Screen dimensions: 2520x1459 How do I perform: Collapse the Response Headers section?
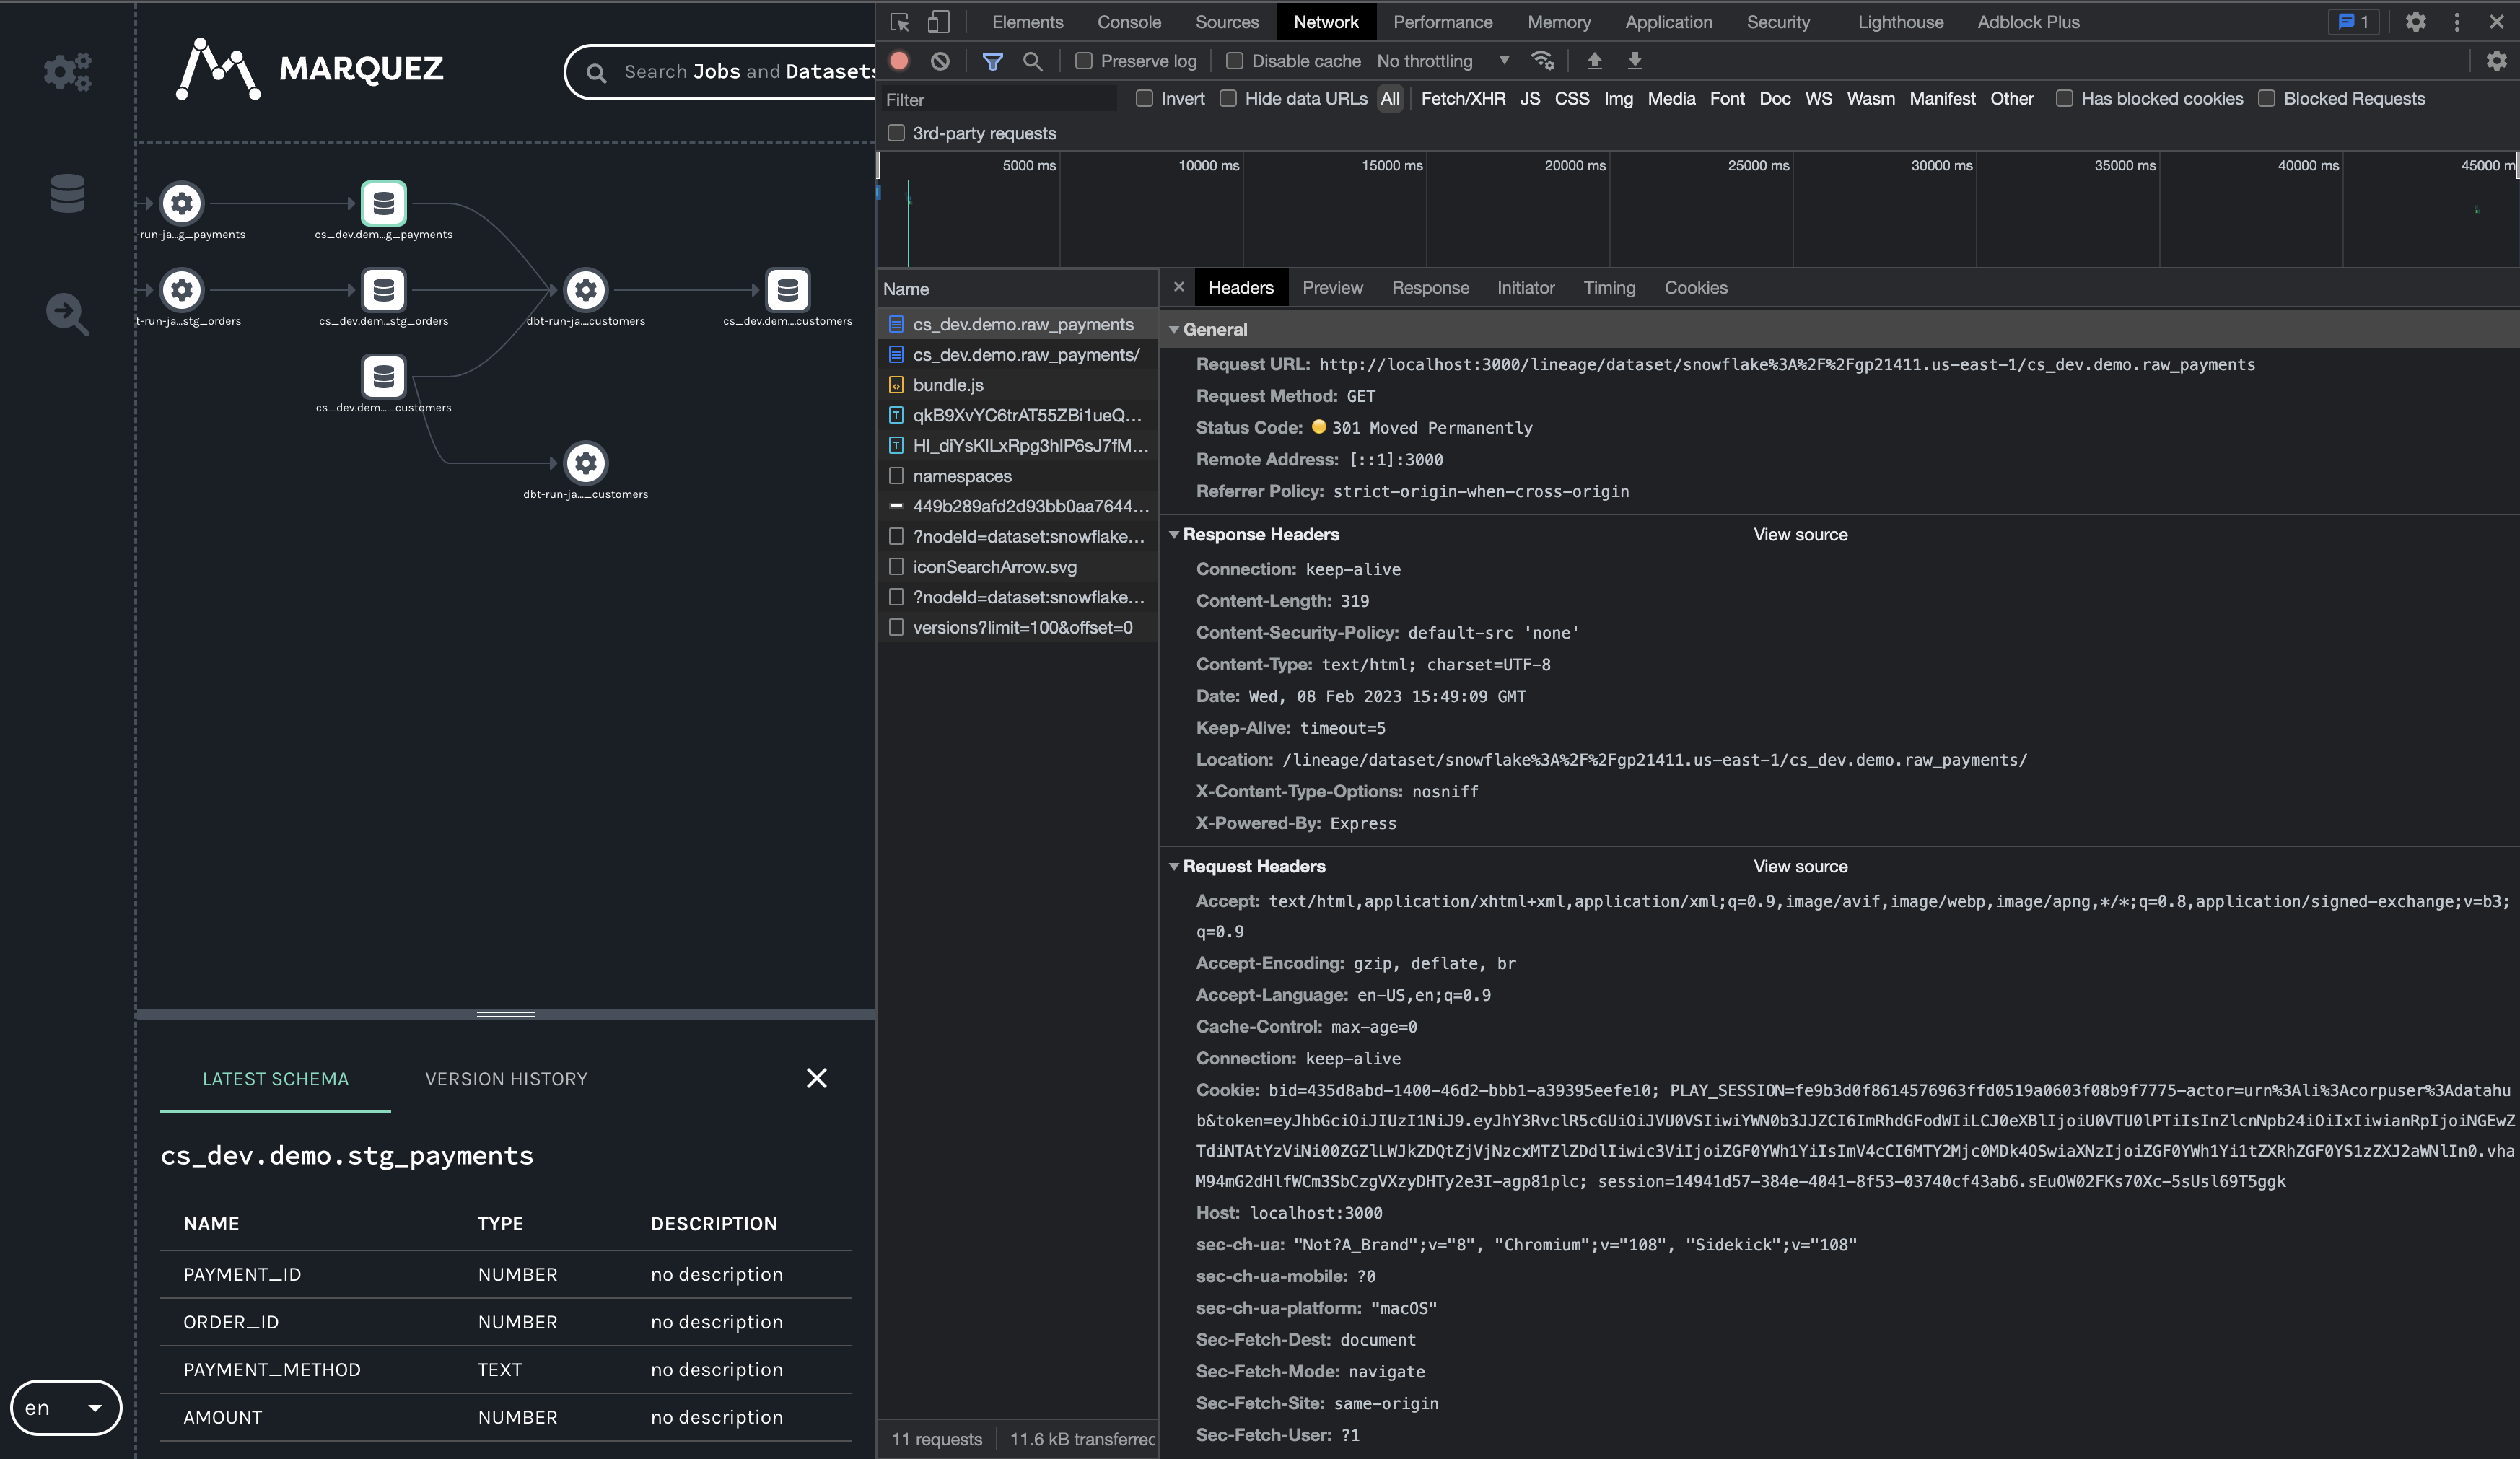(1174, 534)
